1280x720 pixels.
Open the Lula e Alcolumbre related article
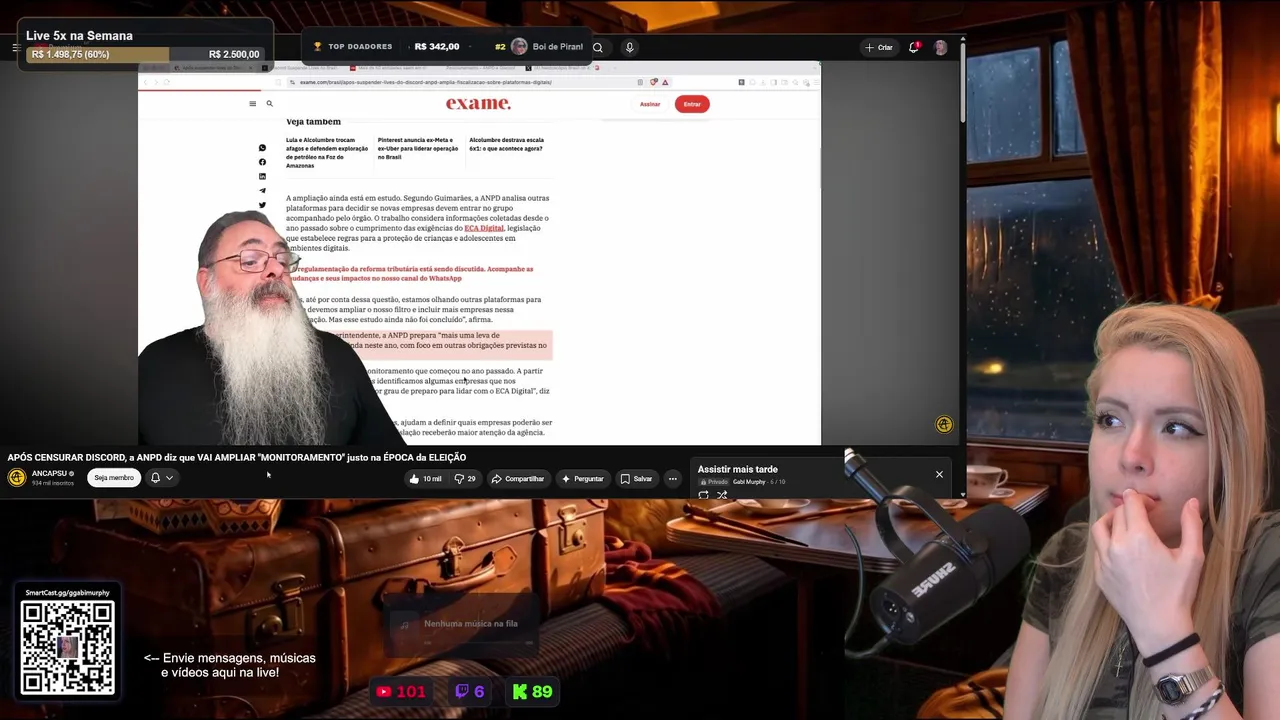click(325, 153)
